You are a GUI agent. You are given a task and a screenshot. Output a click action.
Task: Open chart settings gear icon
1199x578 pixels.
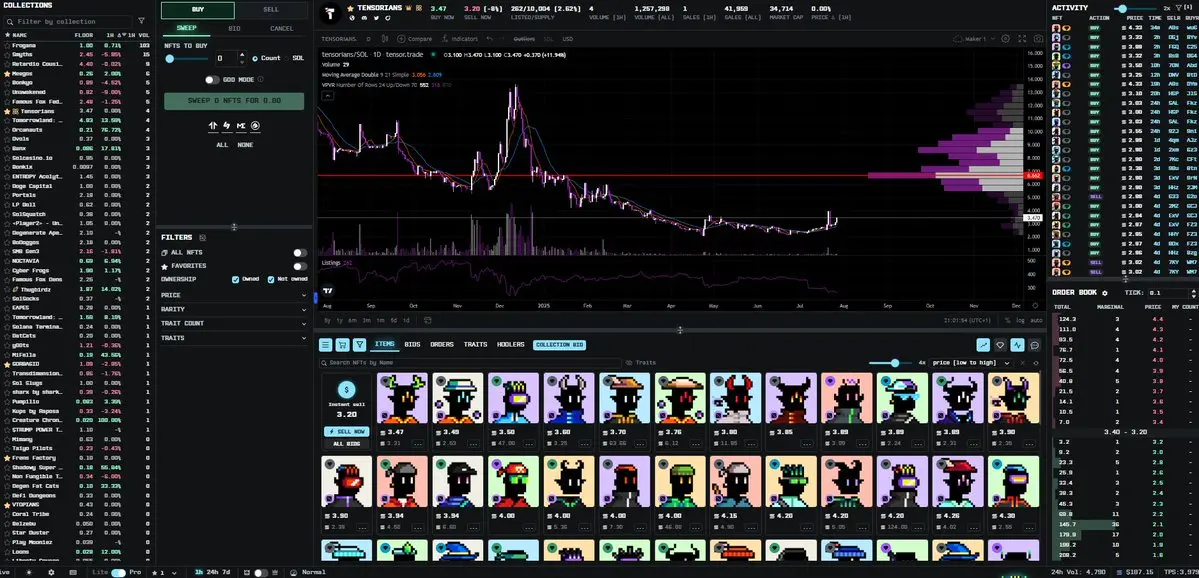point(1006,38)
